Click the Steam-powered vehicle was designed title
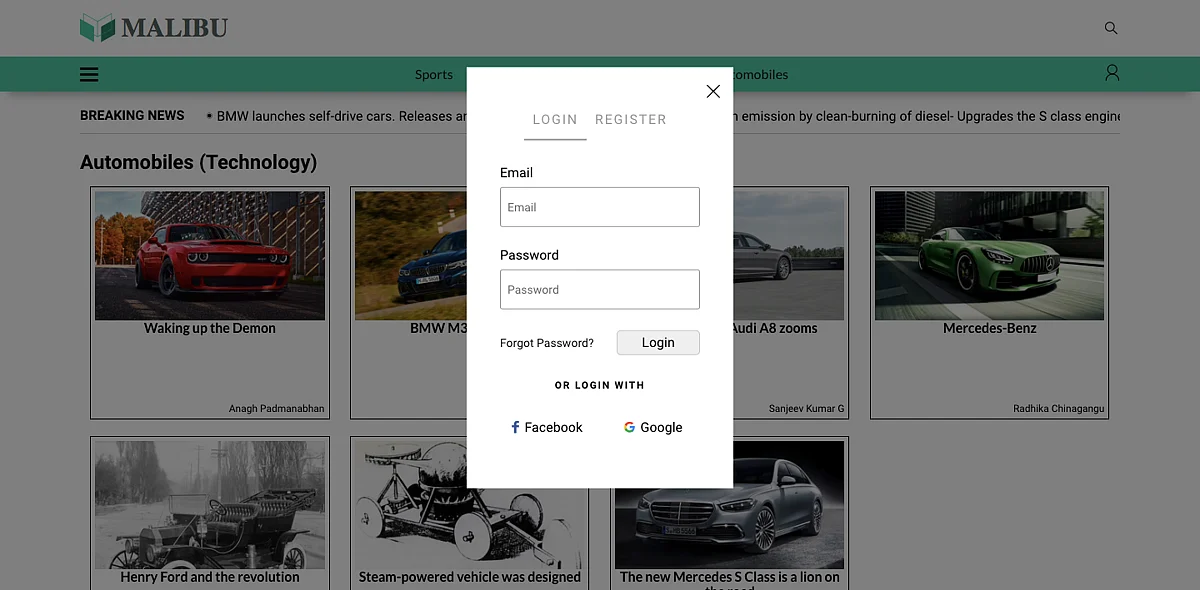1200x590 pixels. tap(470, 577)
